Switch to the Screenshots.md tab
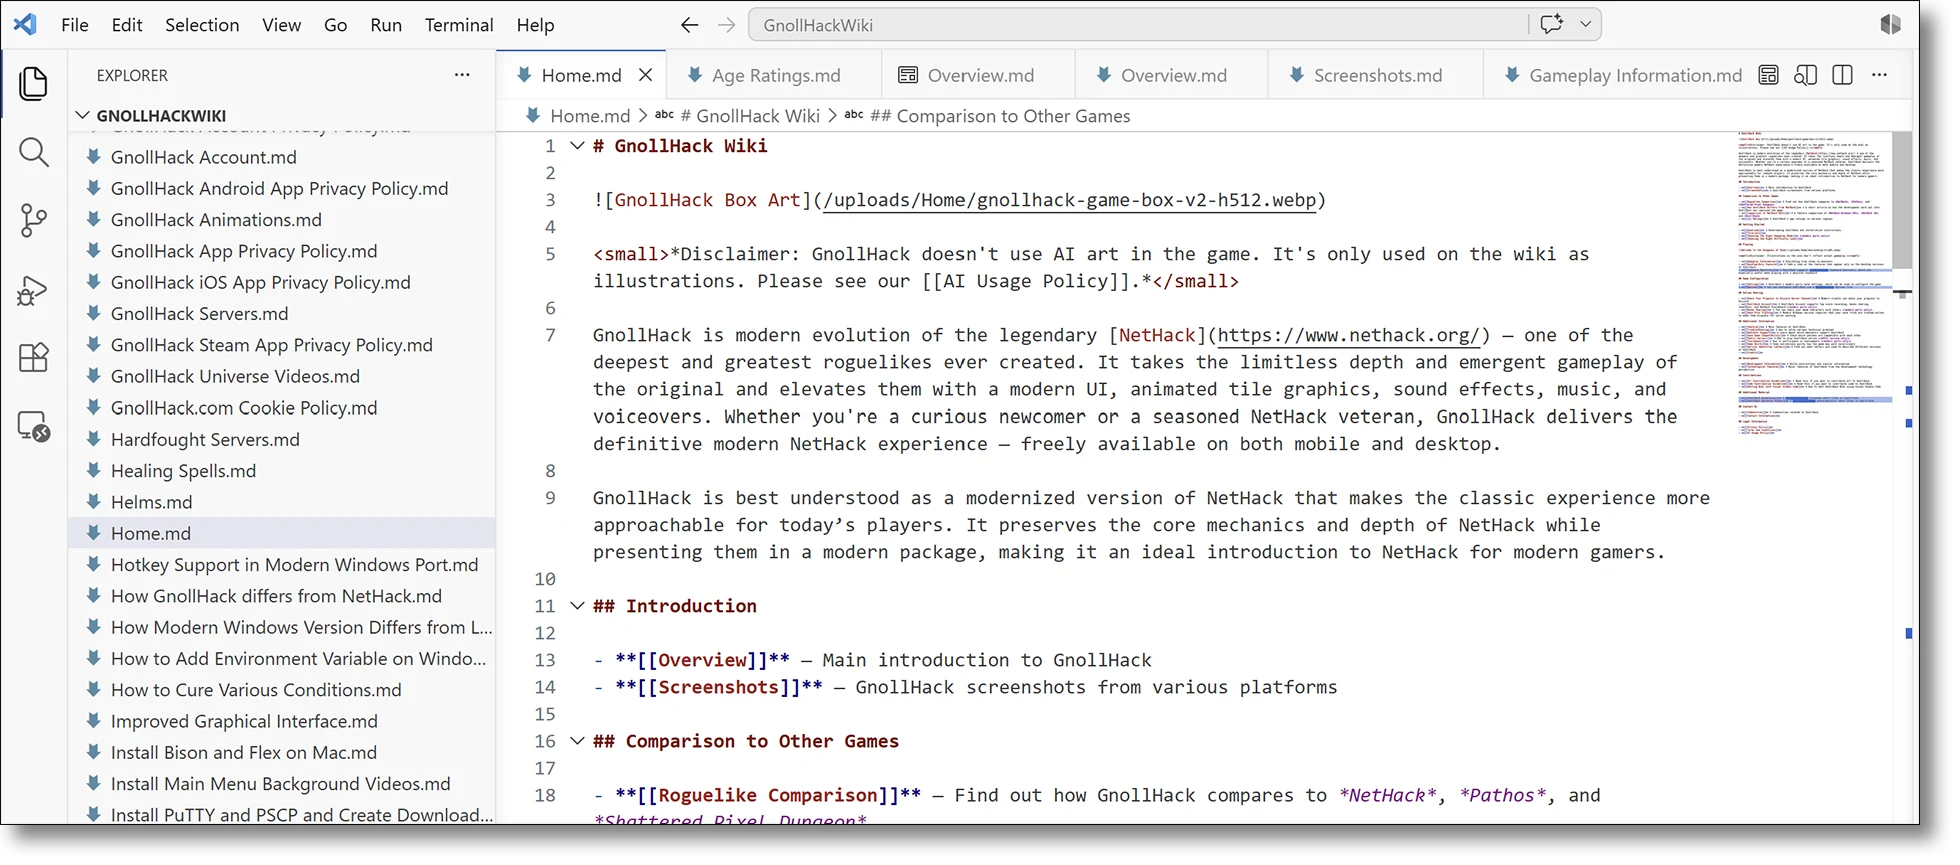Viewport: 1960px width, 865px height. (1376, 75)
